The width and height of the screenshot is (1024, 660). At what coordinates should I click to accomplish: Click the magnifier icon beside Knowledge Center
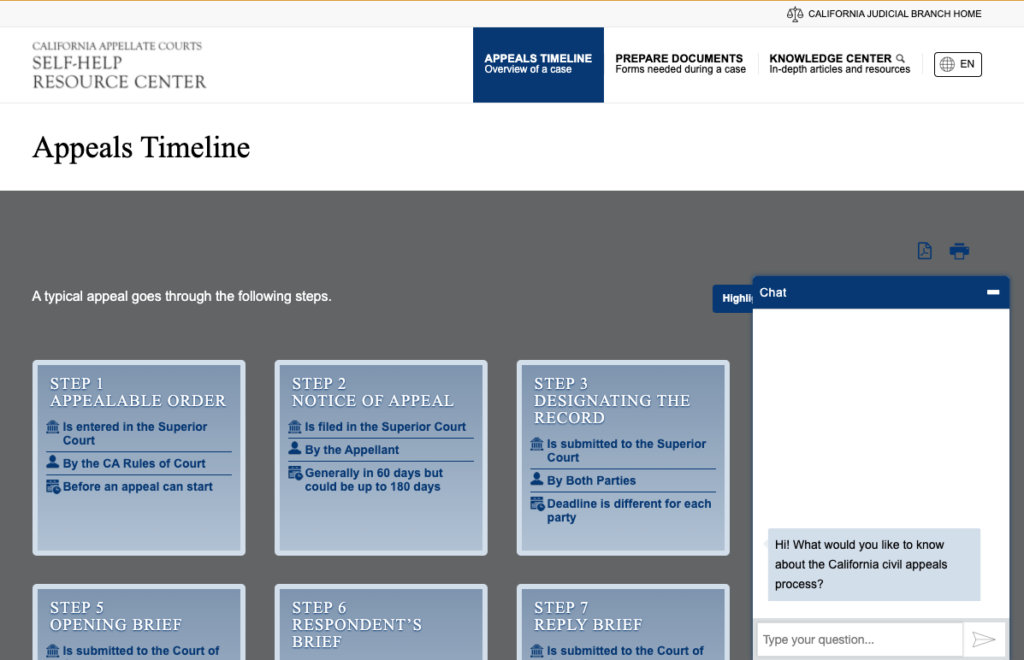(901, 58)
